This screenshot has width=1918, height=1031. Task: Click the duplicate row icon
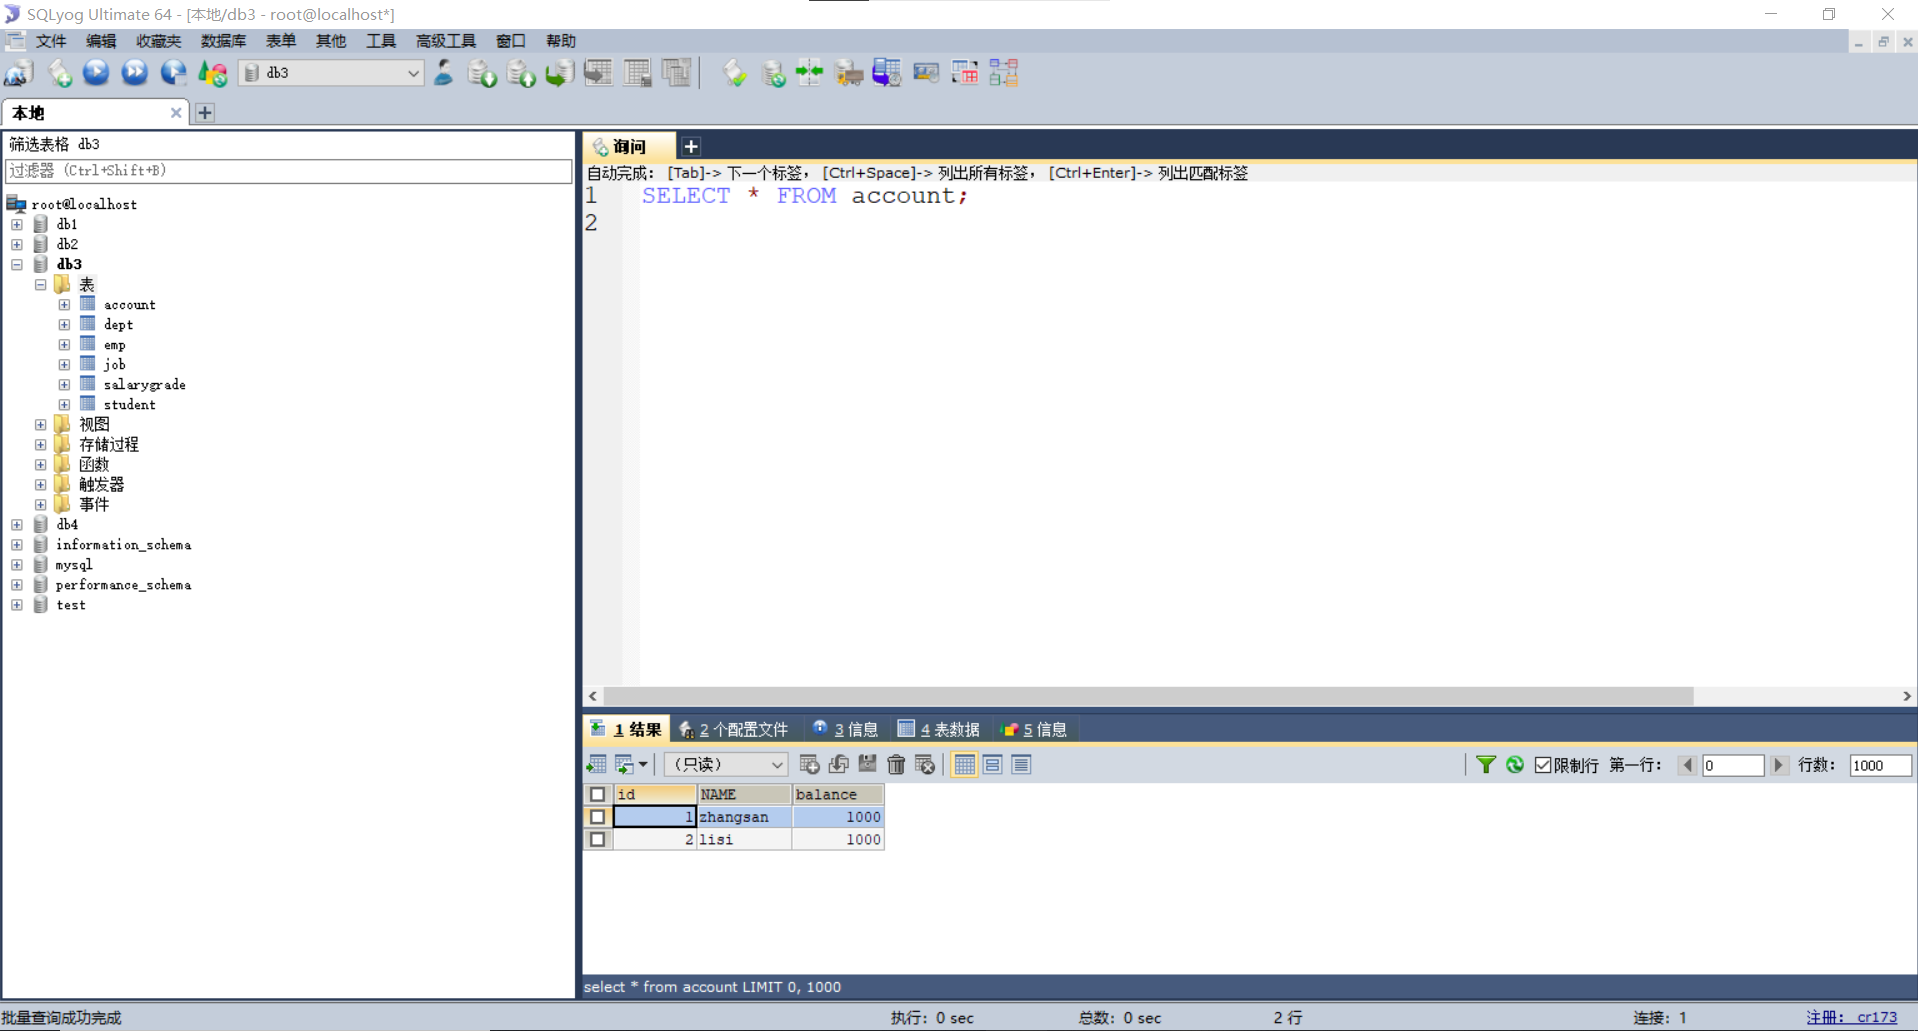coord(839,765)
